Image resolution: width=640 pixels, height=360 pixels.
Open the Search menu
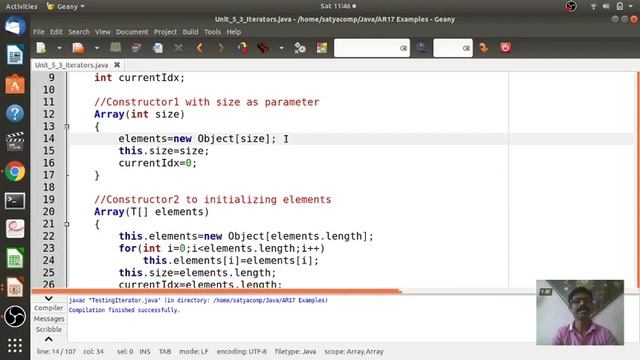[79, 32]
